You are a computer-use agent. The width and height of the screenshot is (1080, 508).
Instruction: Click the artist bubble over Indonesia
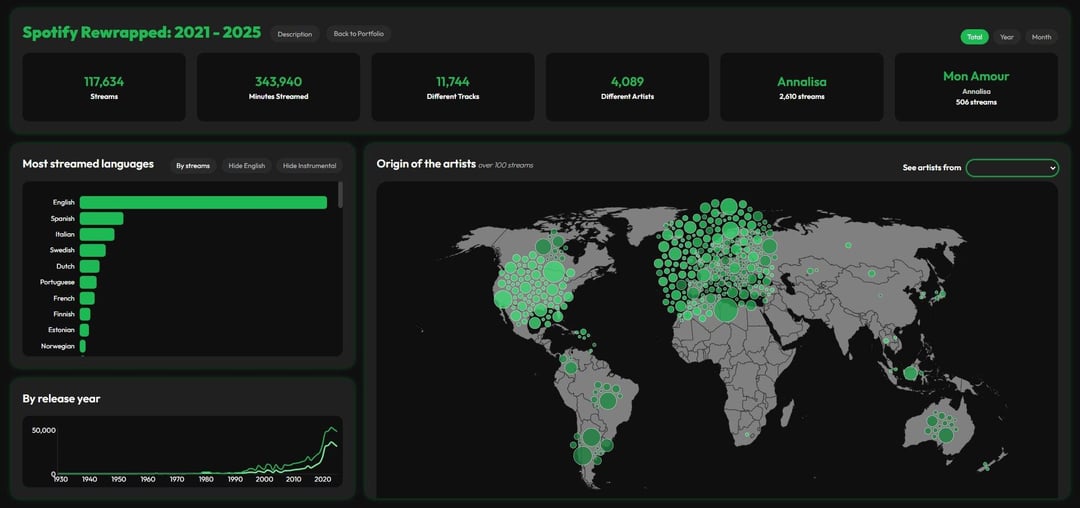coord(910,373)
